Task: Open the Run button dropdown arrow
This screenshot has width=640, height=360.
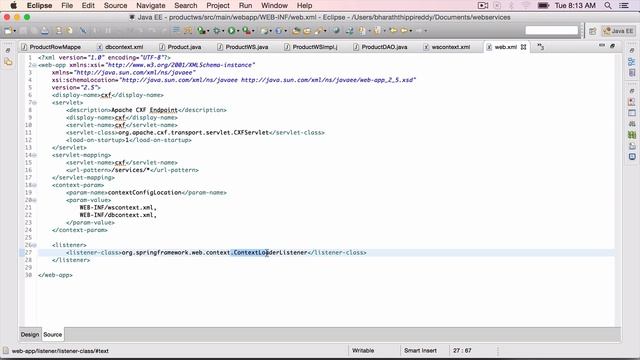Action: 238,31
